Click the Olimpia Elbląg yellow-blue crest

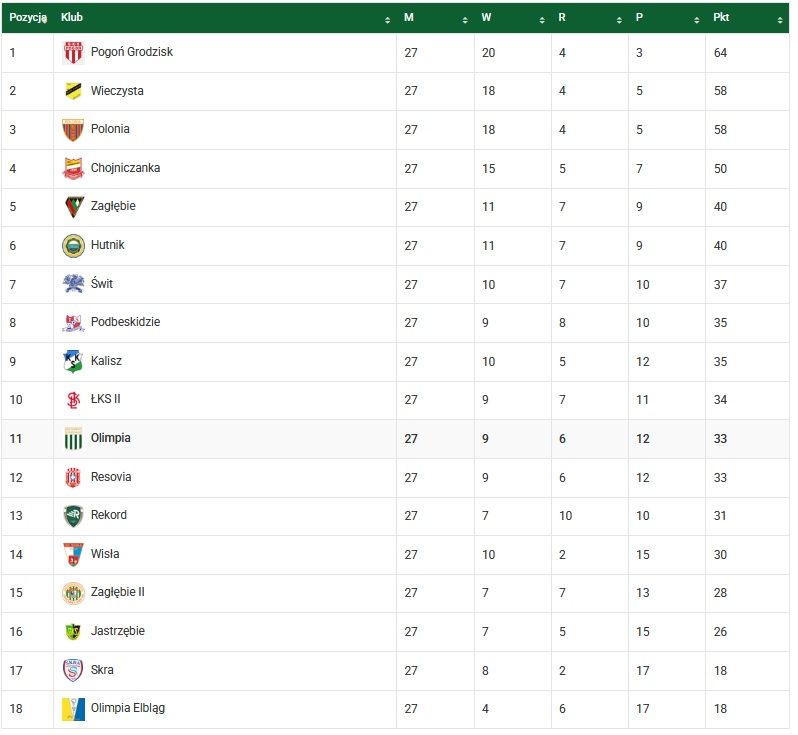(x=73, y=710)
